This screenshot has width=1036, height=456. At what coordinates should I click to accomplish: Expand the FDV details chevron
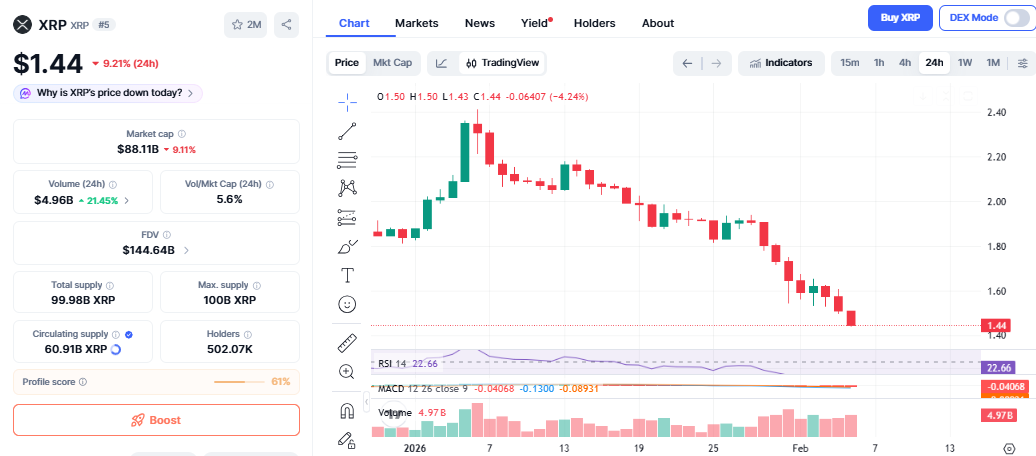187,250
